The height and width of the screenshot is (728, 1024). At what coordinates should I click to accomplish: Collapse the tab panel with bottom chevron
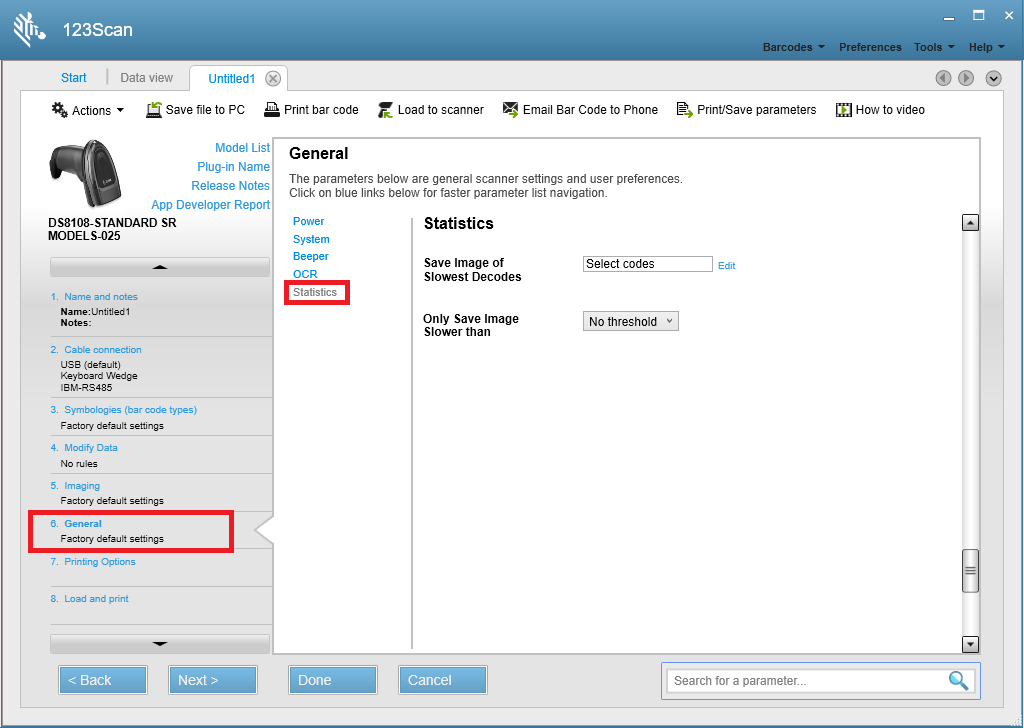pos(993,78)
